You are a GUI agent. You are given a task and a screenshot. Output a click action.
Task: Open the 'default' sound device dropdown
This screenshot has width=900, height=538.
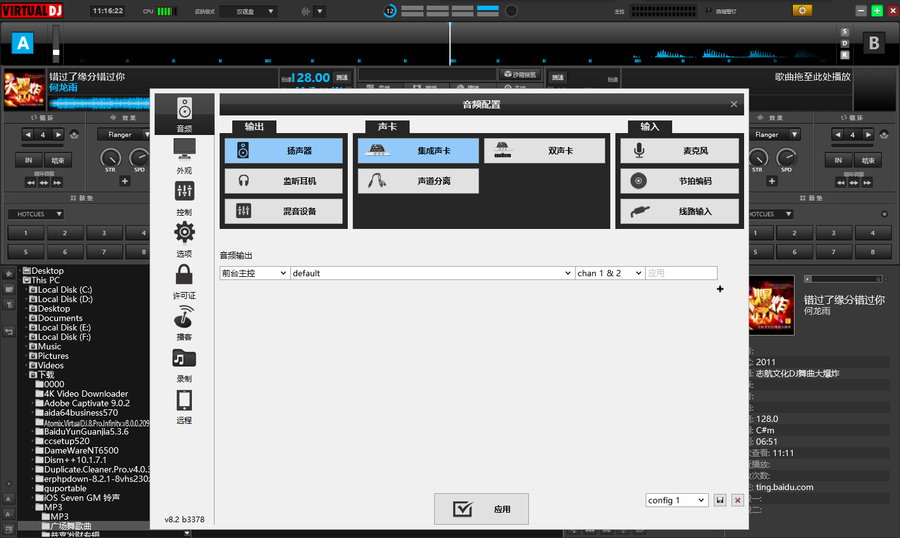(432, 273)
